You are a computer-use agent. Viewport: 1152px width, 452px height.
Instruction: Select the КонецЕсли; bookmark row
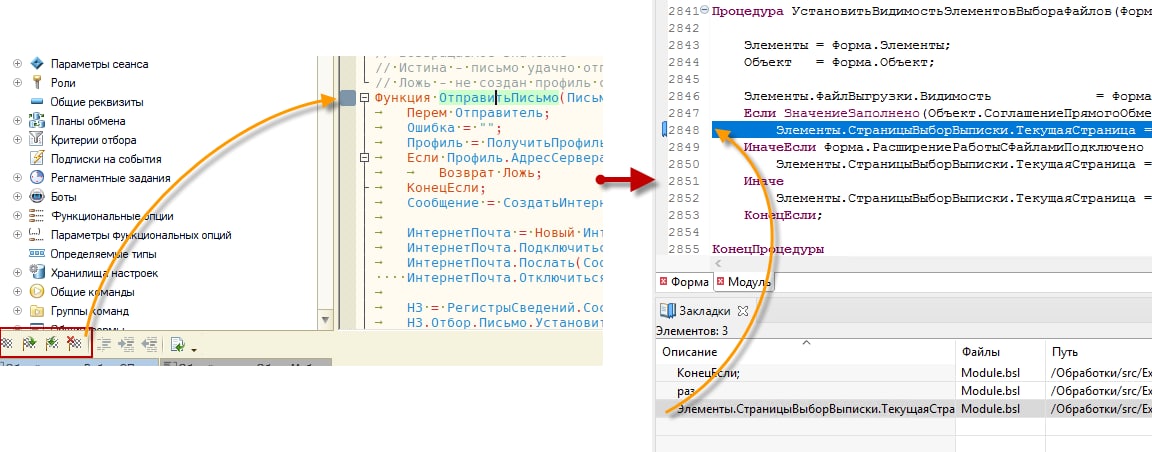tap(904, 373)
